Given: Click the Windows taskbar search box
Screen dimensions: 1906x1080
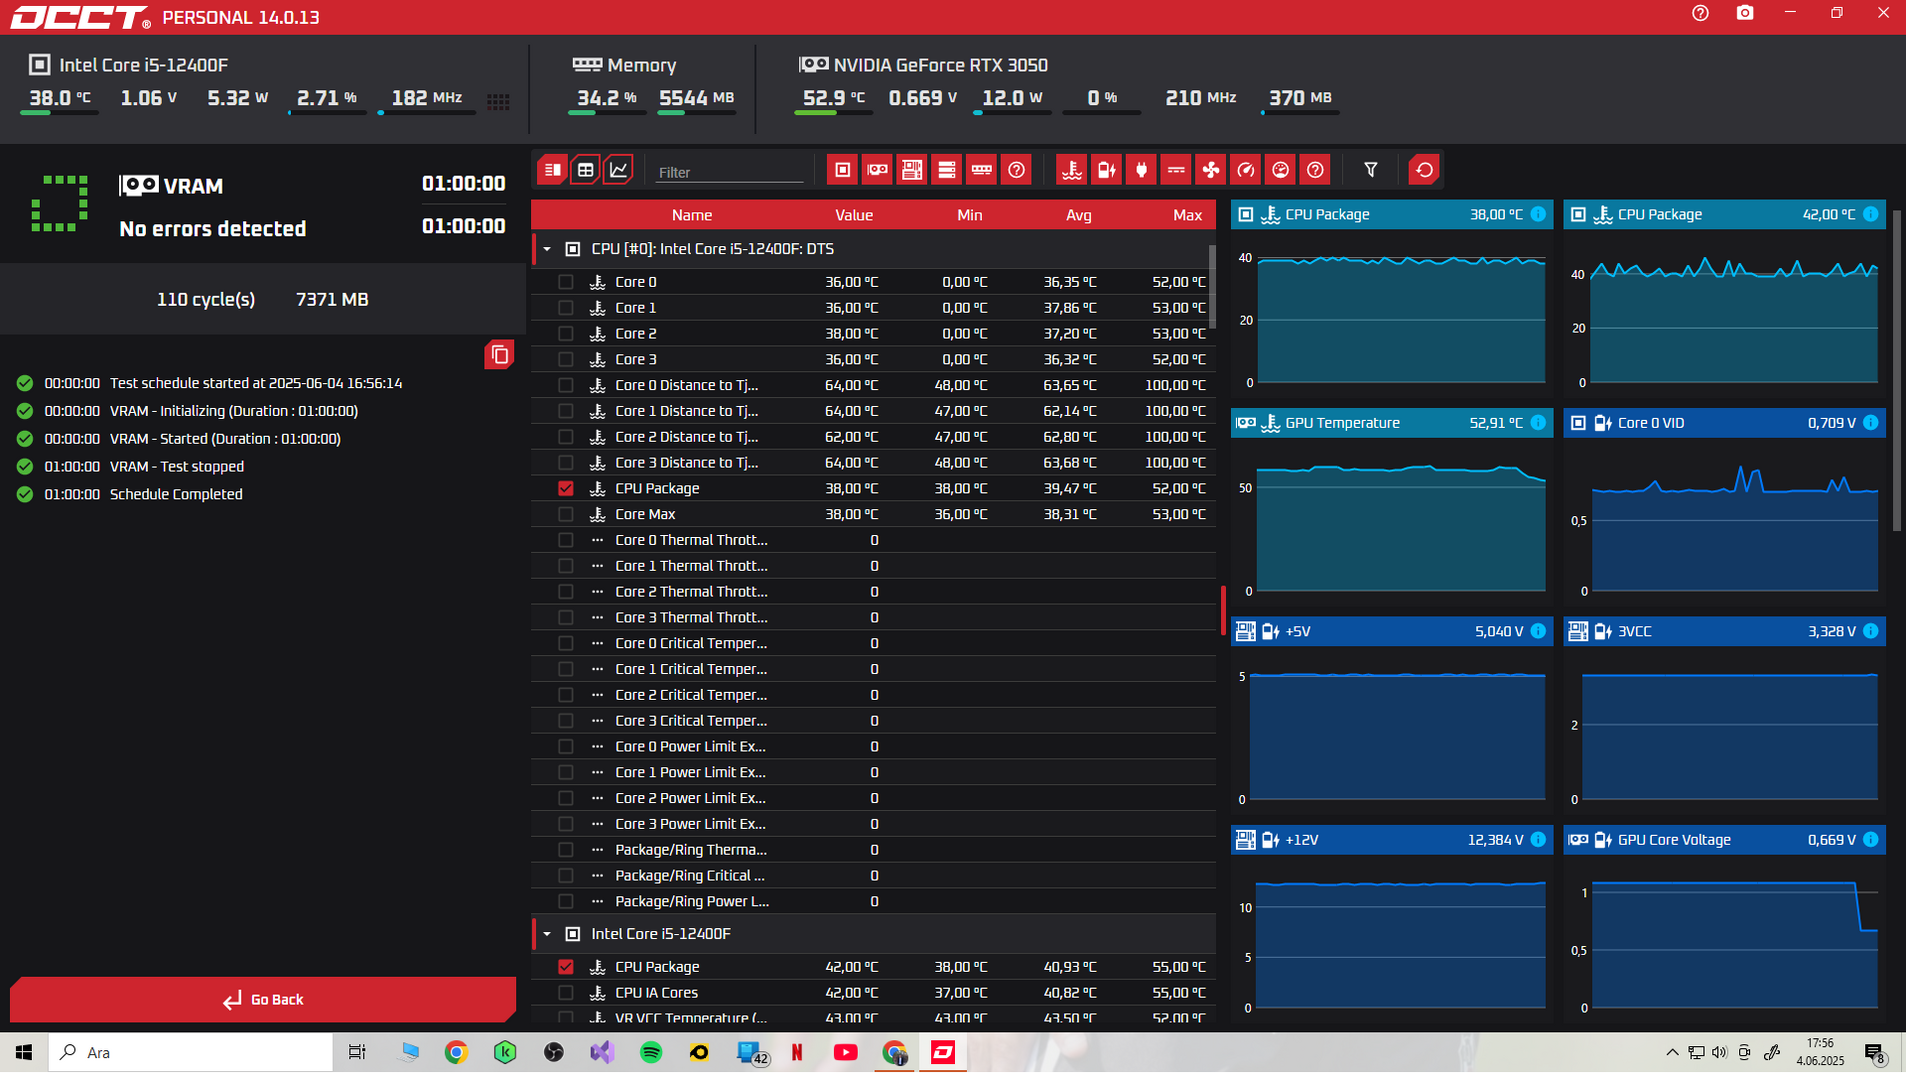Looking at the screenshot, I should click(x=191, y=1052).
